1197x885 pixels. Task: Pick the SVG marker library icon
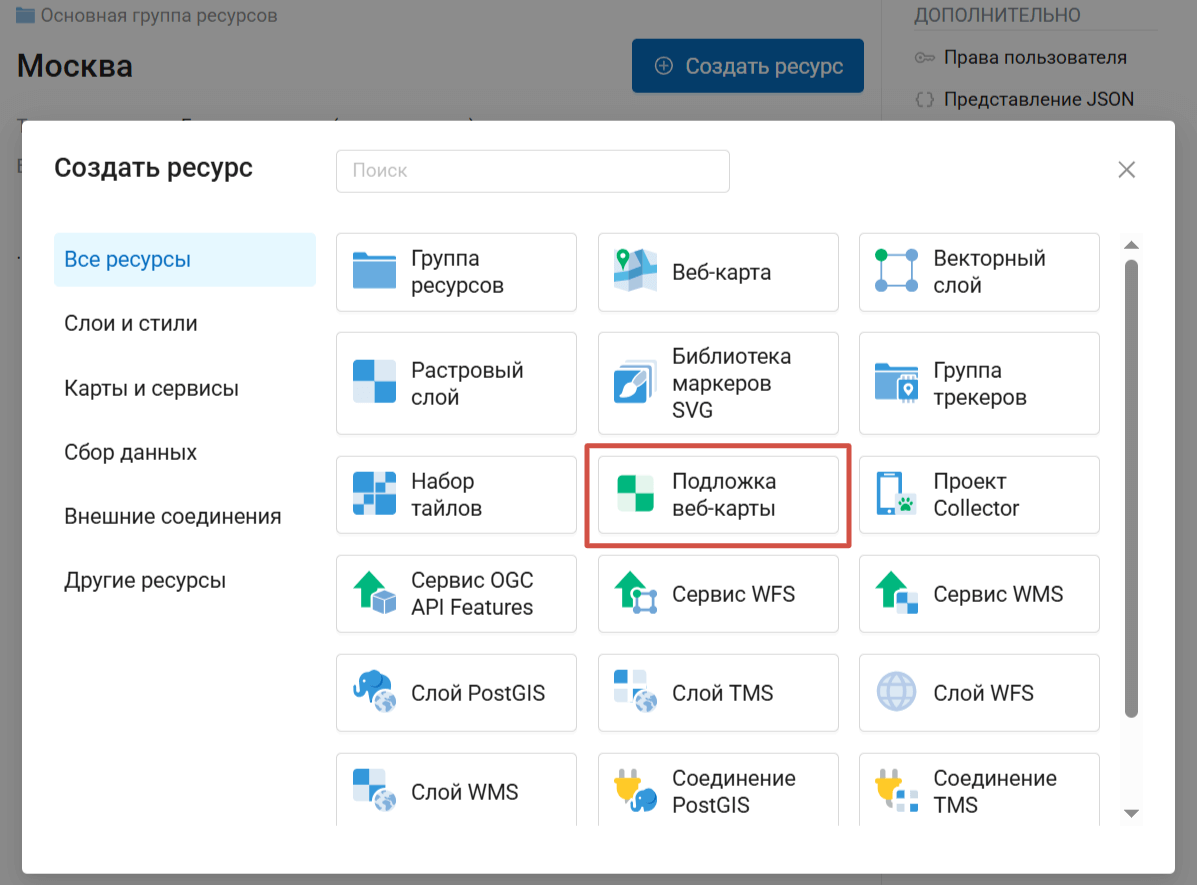[635, 383]
